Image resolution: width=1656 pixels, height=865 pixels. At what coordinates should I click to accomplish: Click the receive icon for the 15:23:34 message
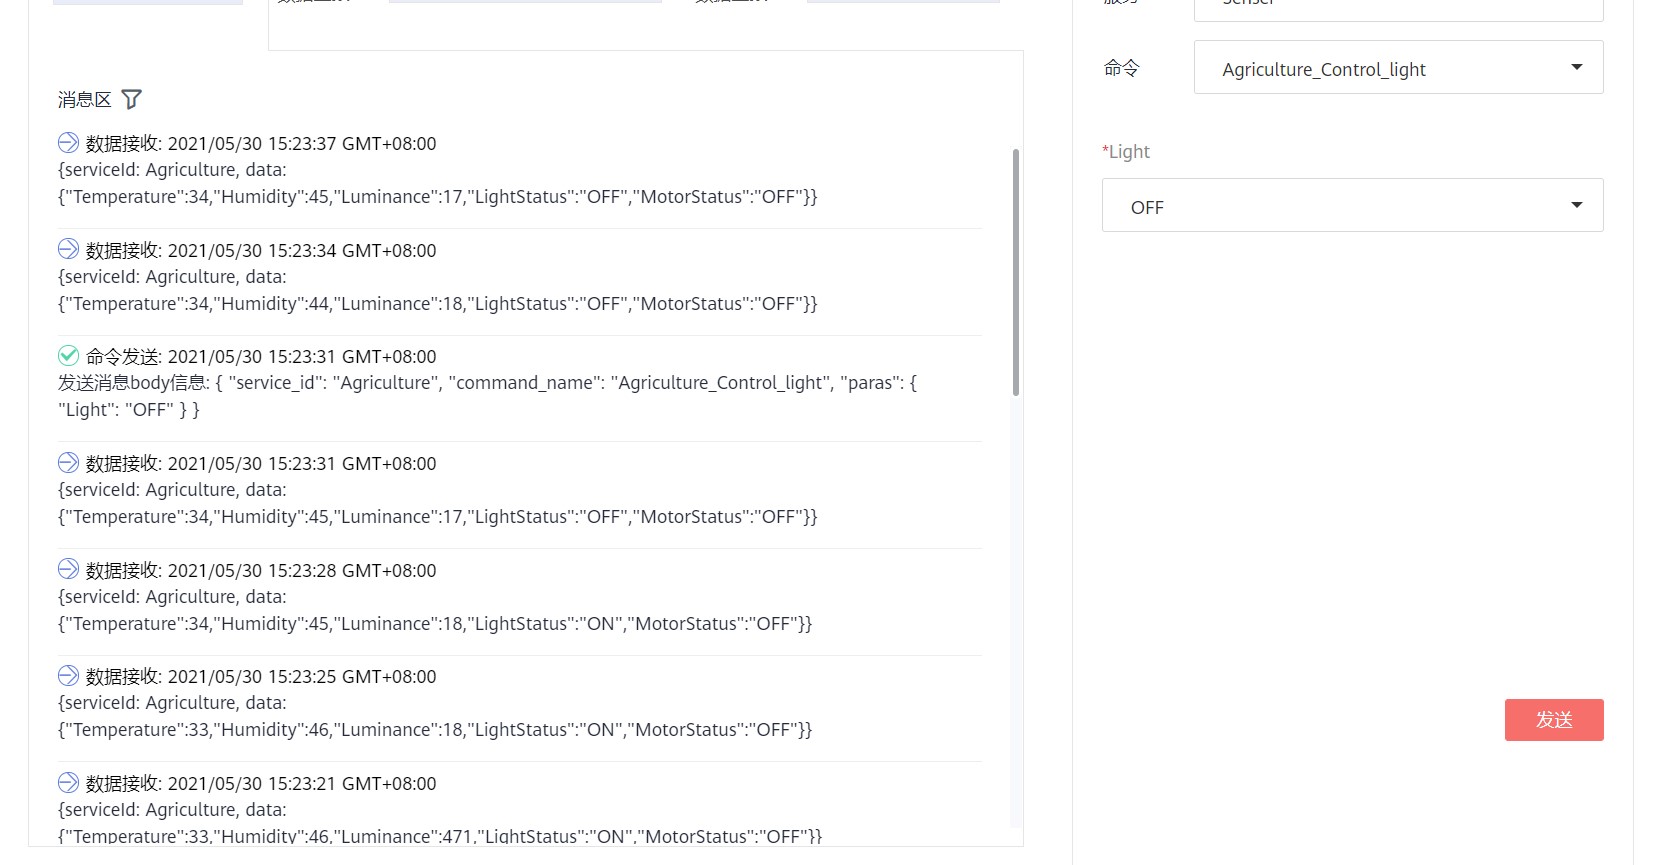68,249
